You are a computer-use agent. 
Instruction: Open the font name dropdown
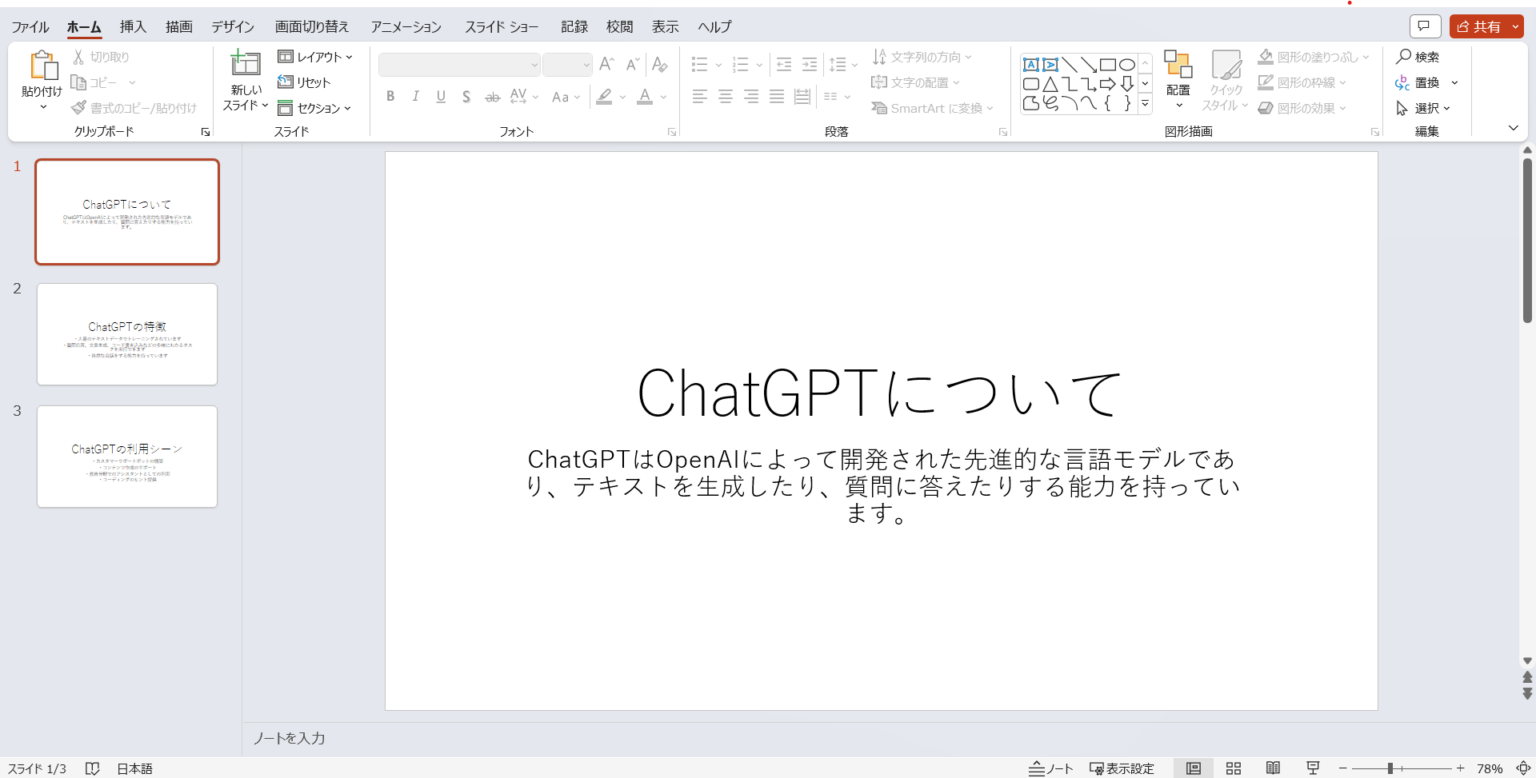coord(533,64)
